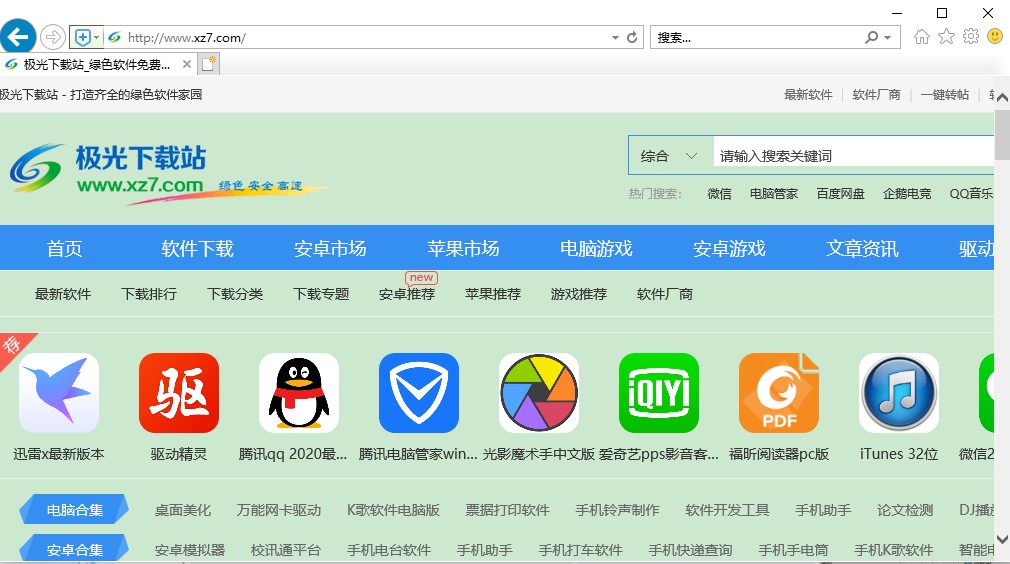Click the smiley feedback icon
This screenshot has width=1010, height=564.
pyautogui.click(x=995, y=37)
